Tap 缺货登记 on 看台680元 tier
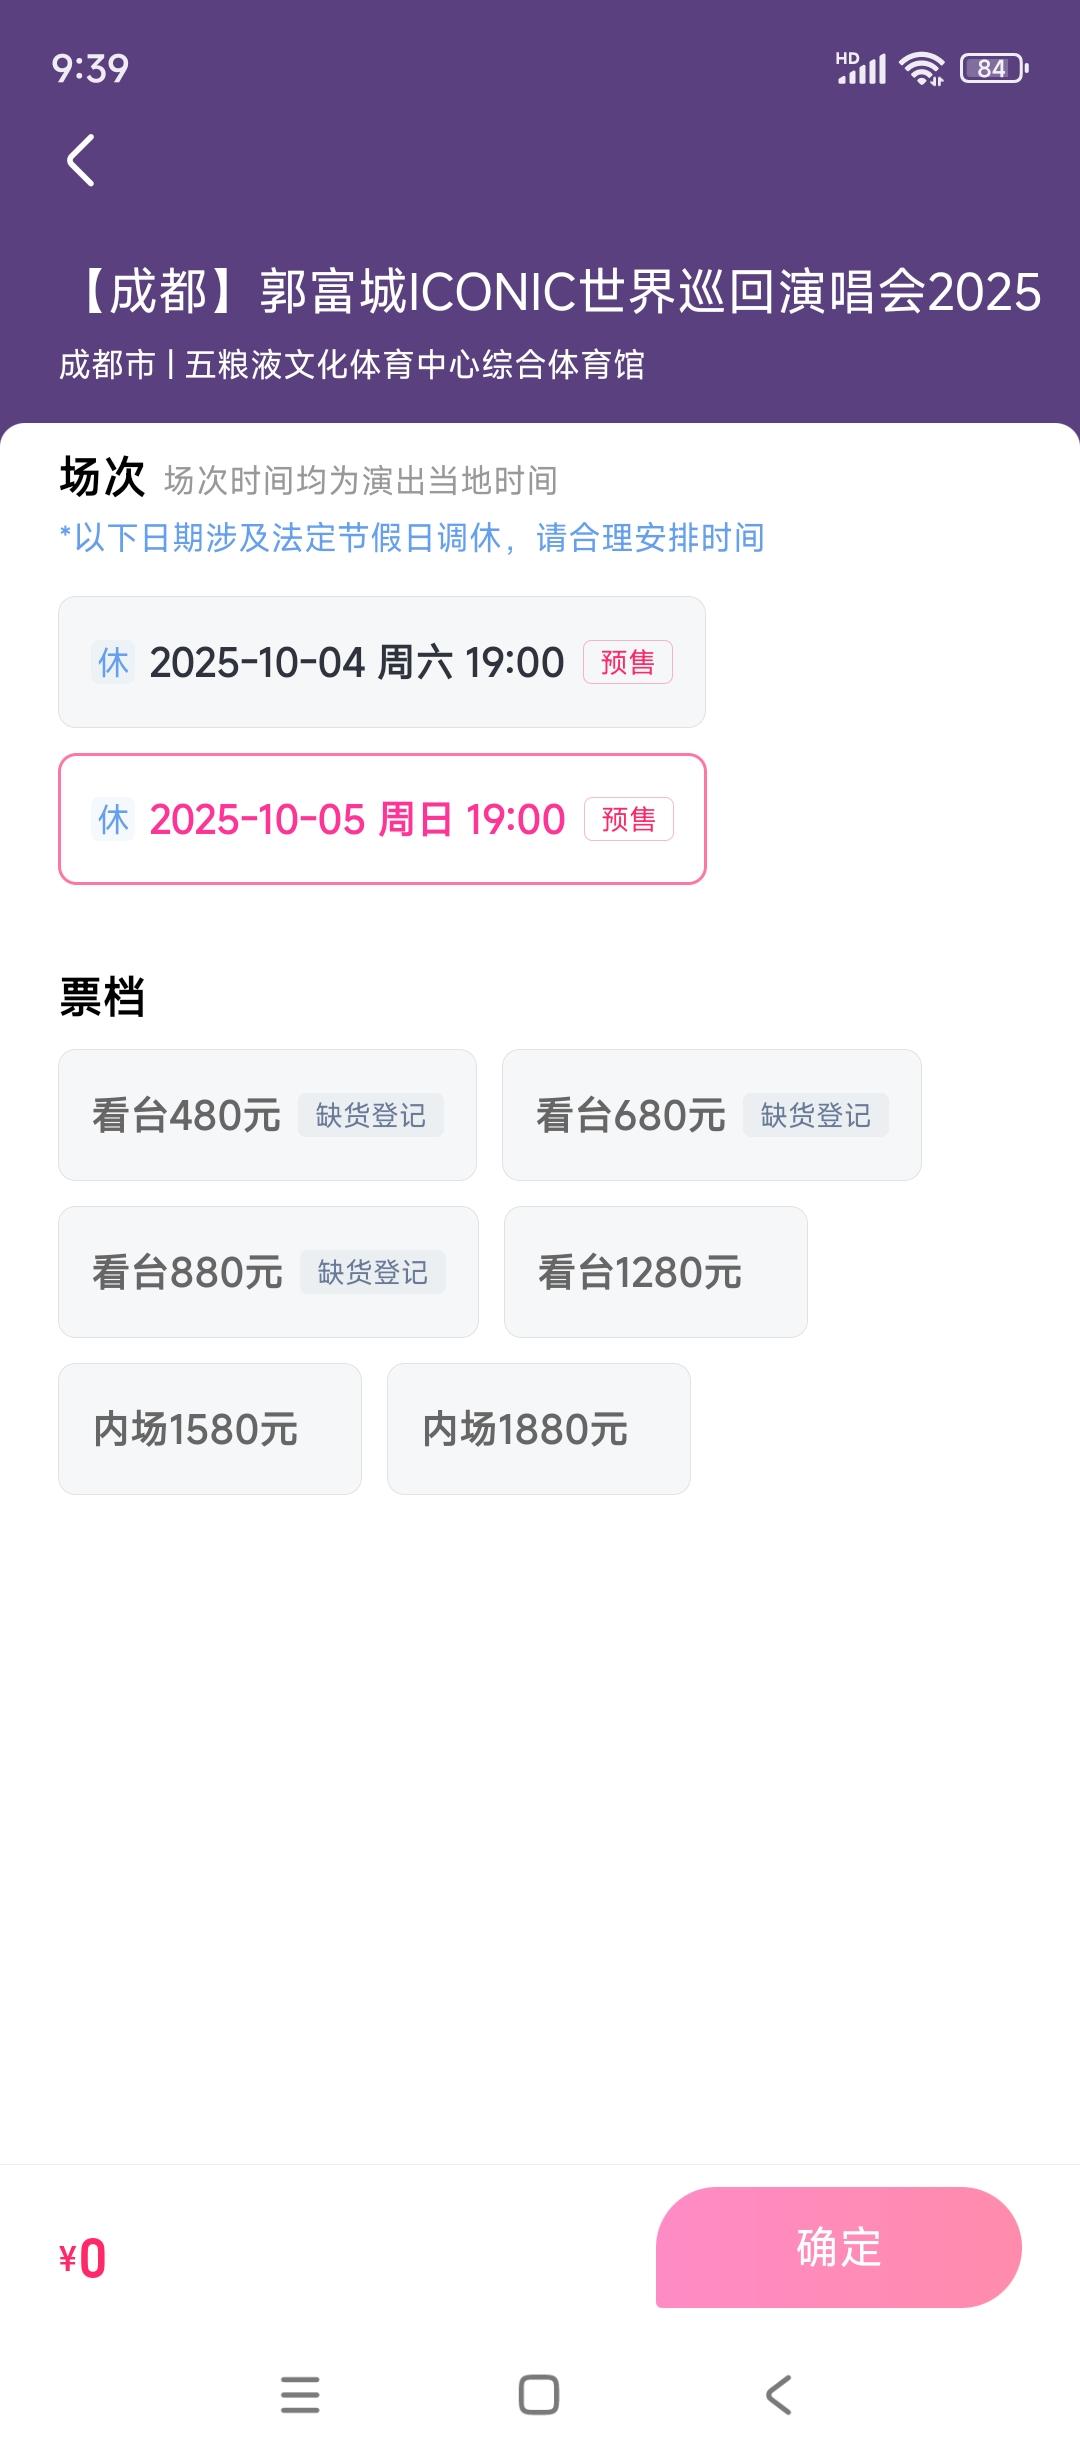 [x=815, y=1115]
